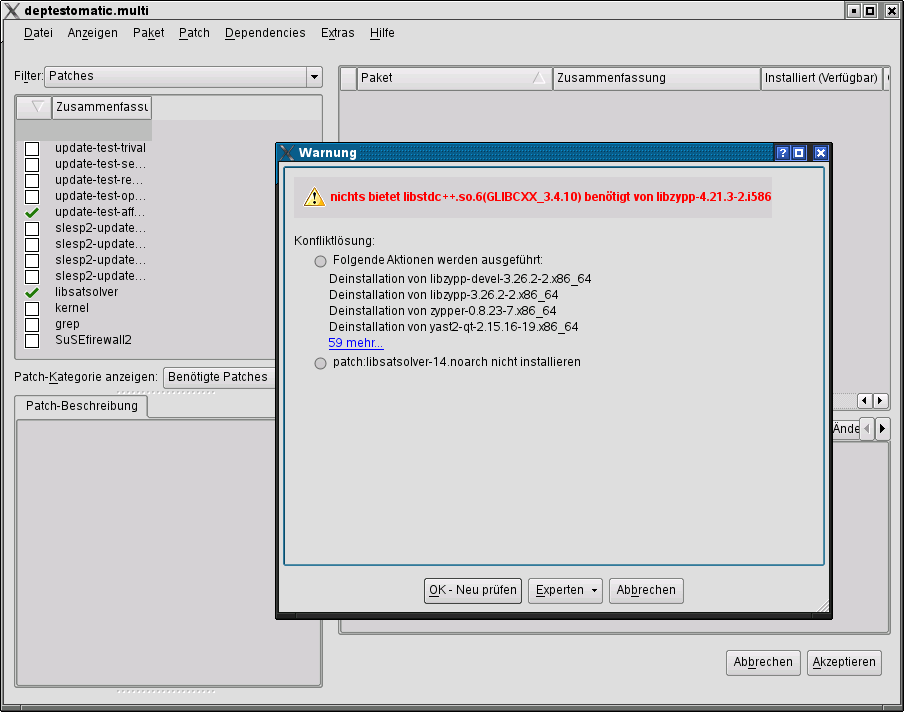
Task: Click the green checkmark next to libsatsolver
Action: coord(32,292)
